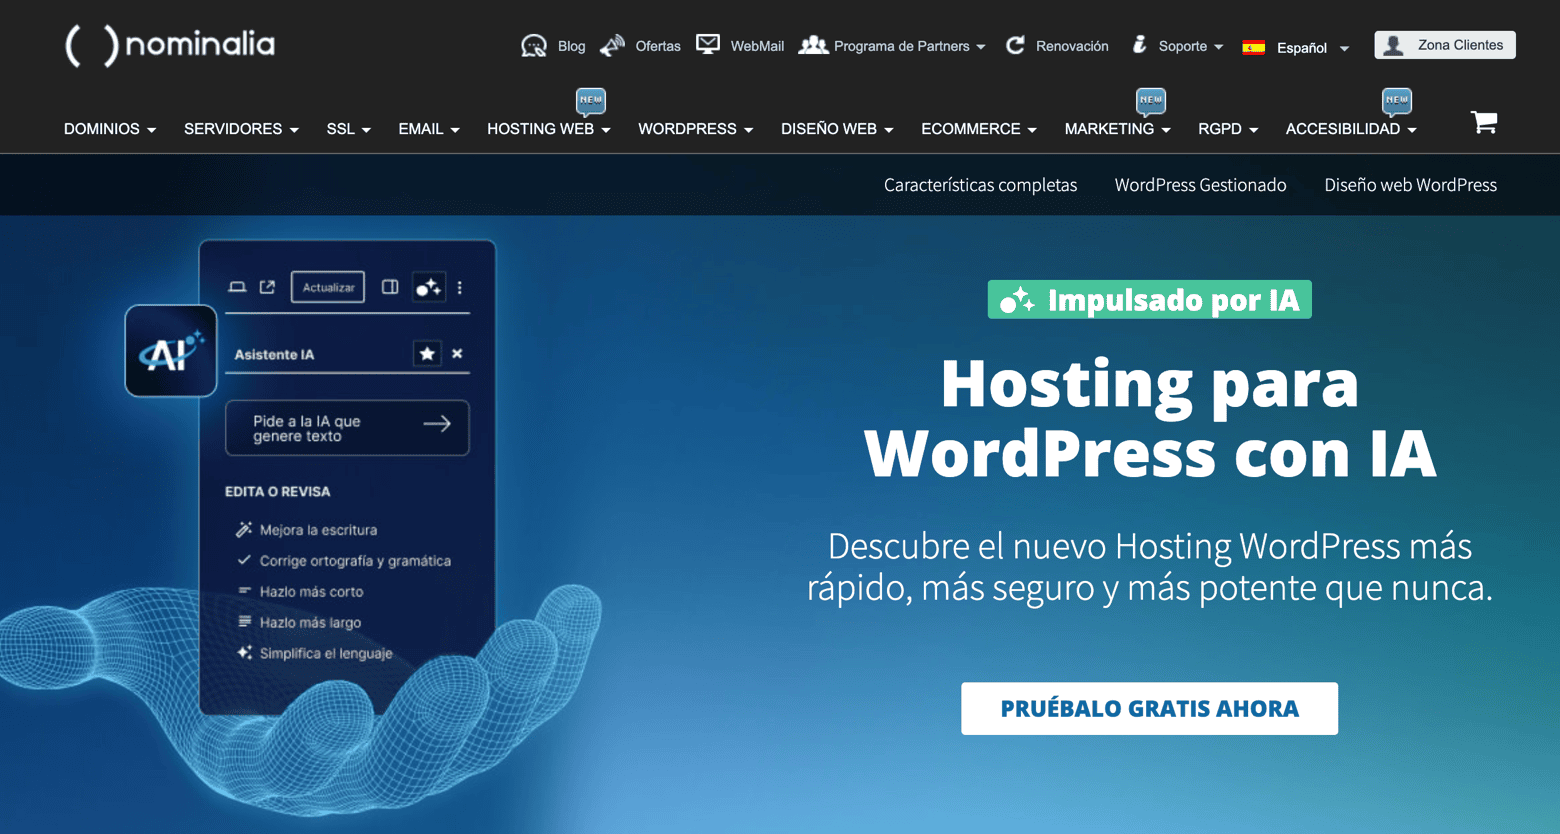Open the Blog link
1560x834 pixels.
[x=571, y=46]
